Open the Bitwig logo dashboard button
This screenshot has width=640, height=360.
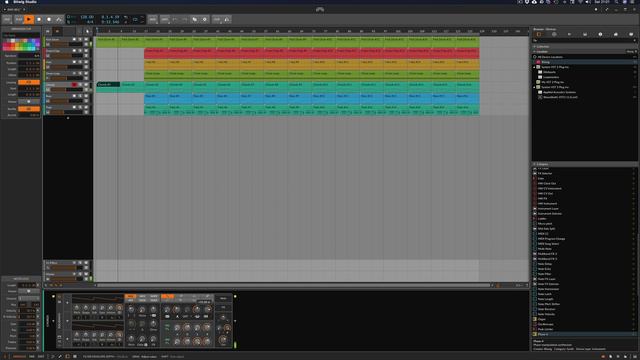[x=320, y=10]
